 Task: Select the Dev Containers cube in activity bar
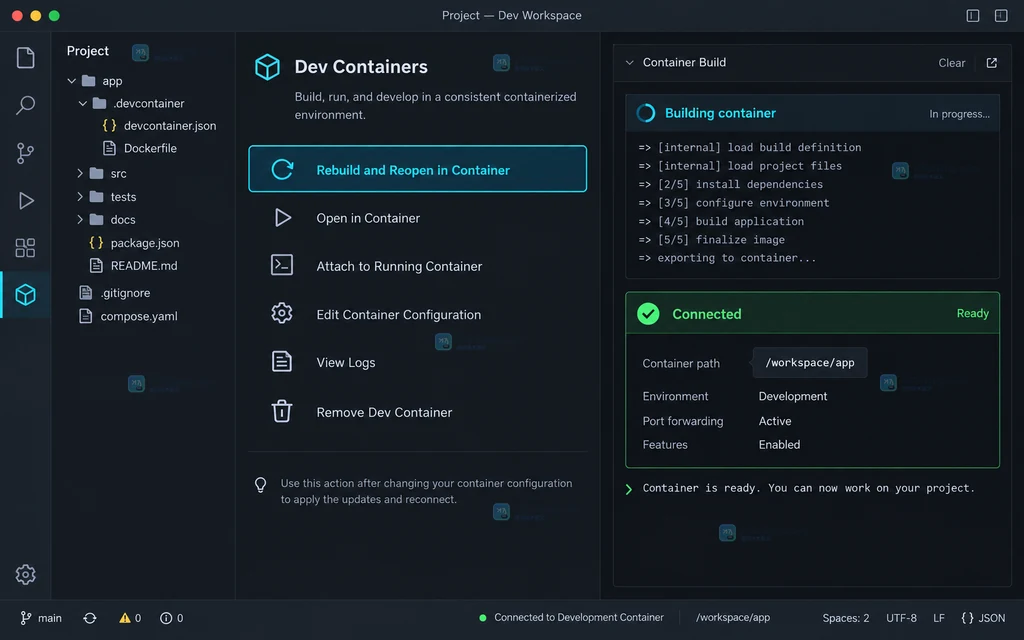pyautogui.click(x=25, y=295)
